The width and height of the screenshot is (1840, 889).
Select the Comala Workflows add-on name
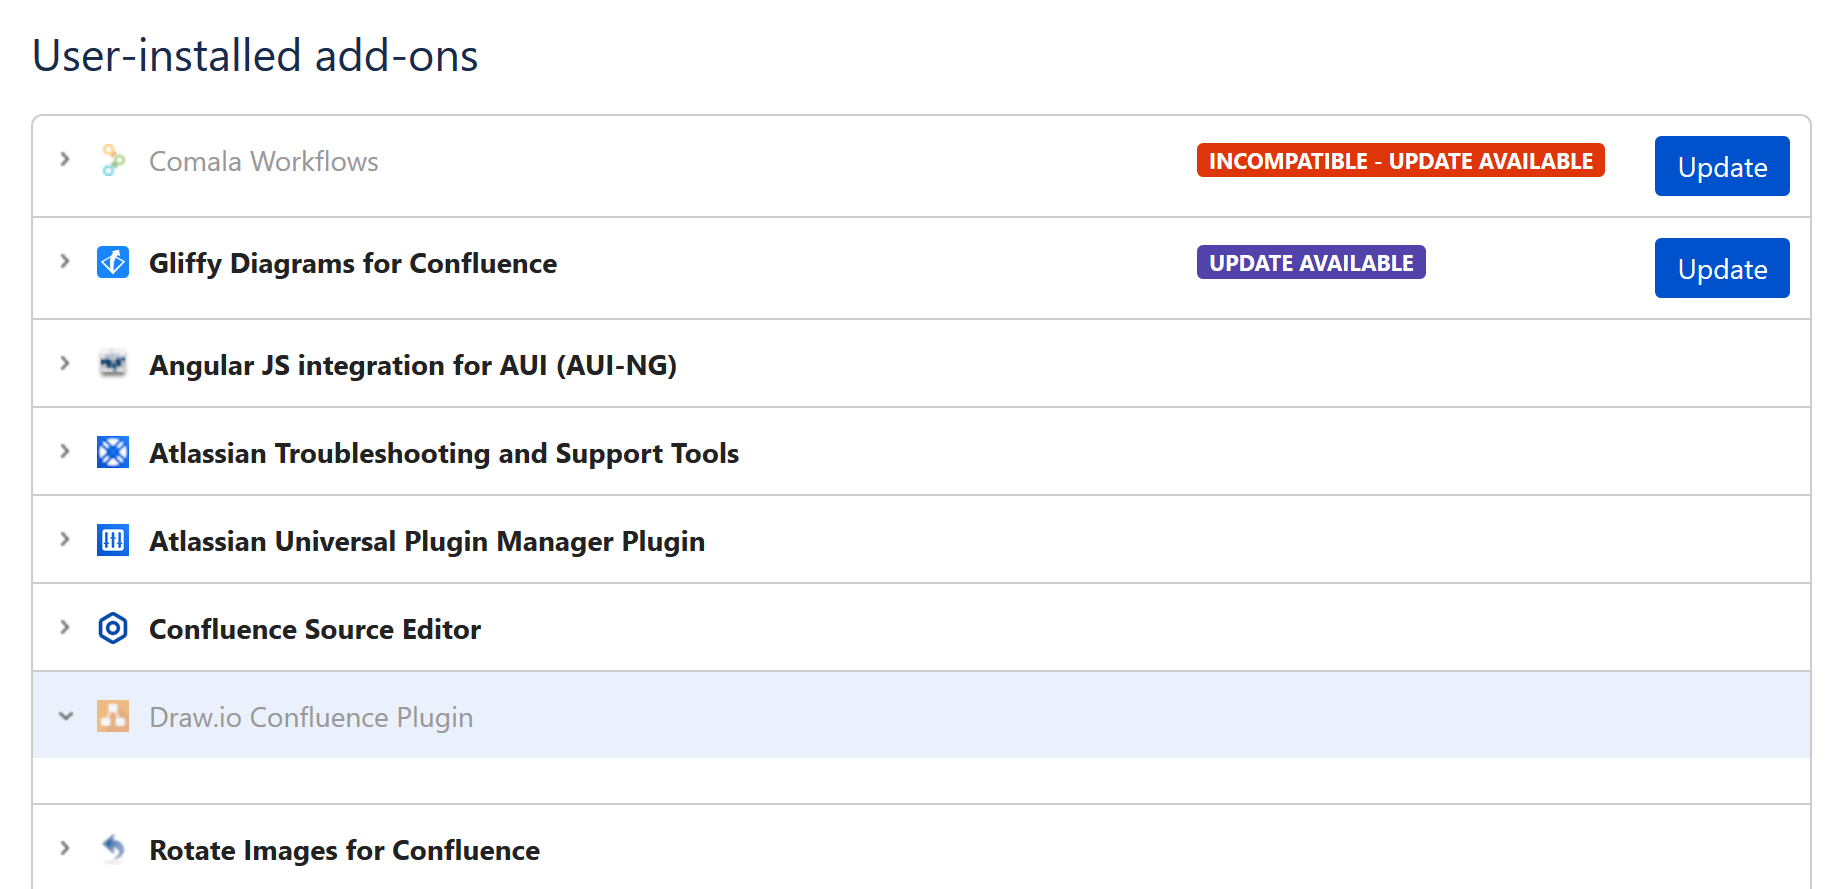pos(264,161)
